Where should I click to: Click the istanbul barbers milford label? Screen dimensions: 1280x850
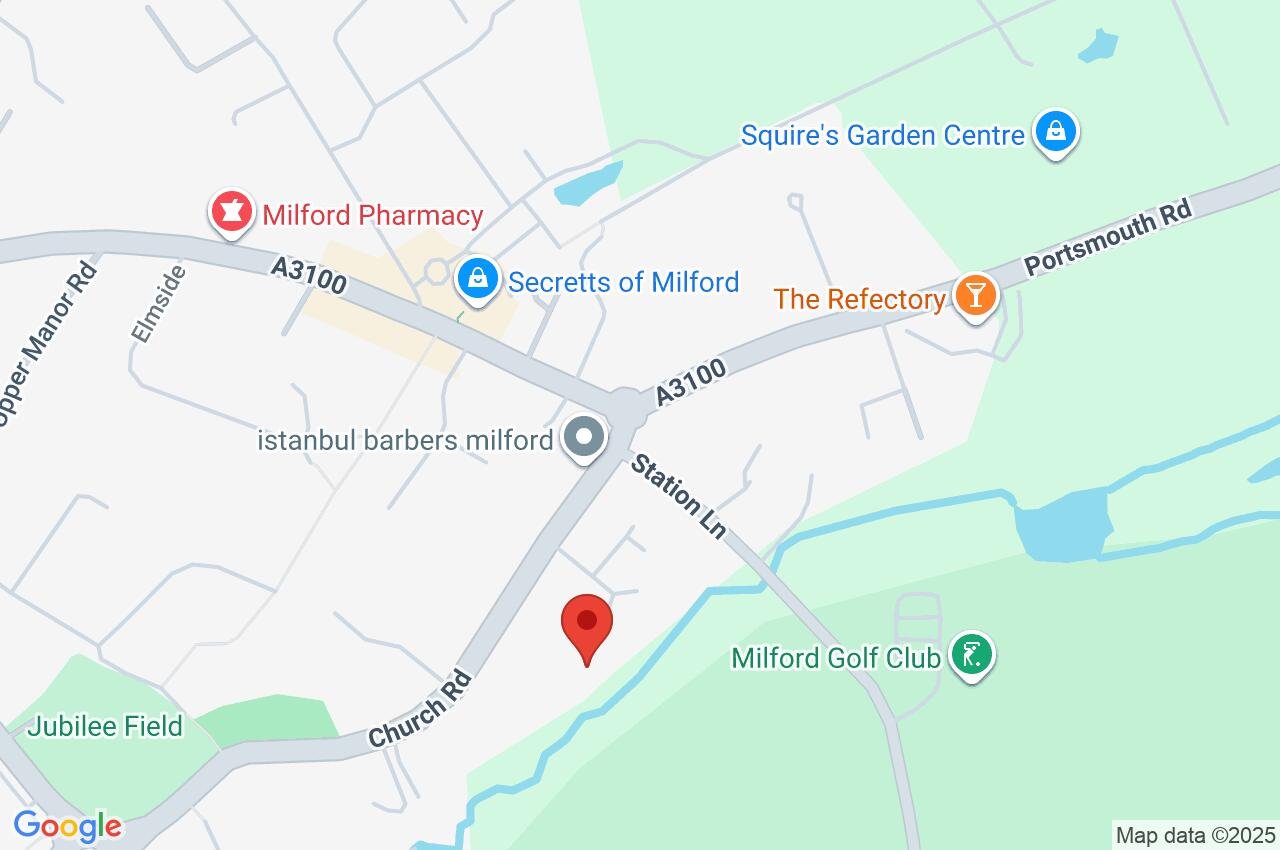(405, 440)
